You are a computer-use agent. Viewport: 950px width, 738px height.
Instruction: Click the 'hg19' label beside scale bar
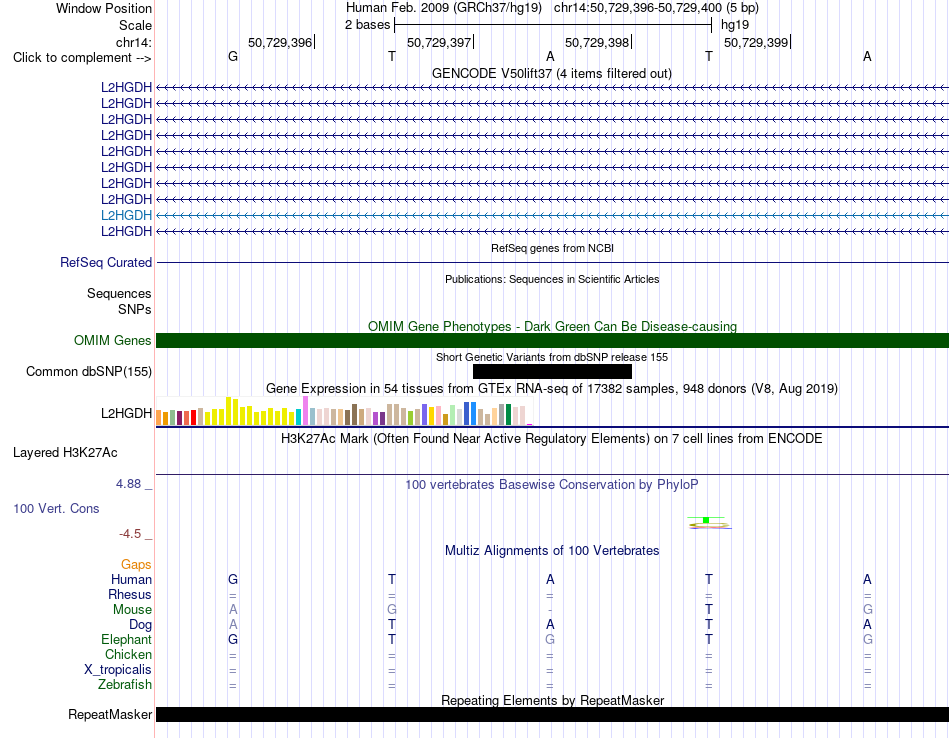735,25
